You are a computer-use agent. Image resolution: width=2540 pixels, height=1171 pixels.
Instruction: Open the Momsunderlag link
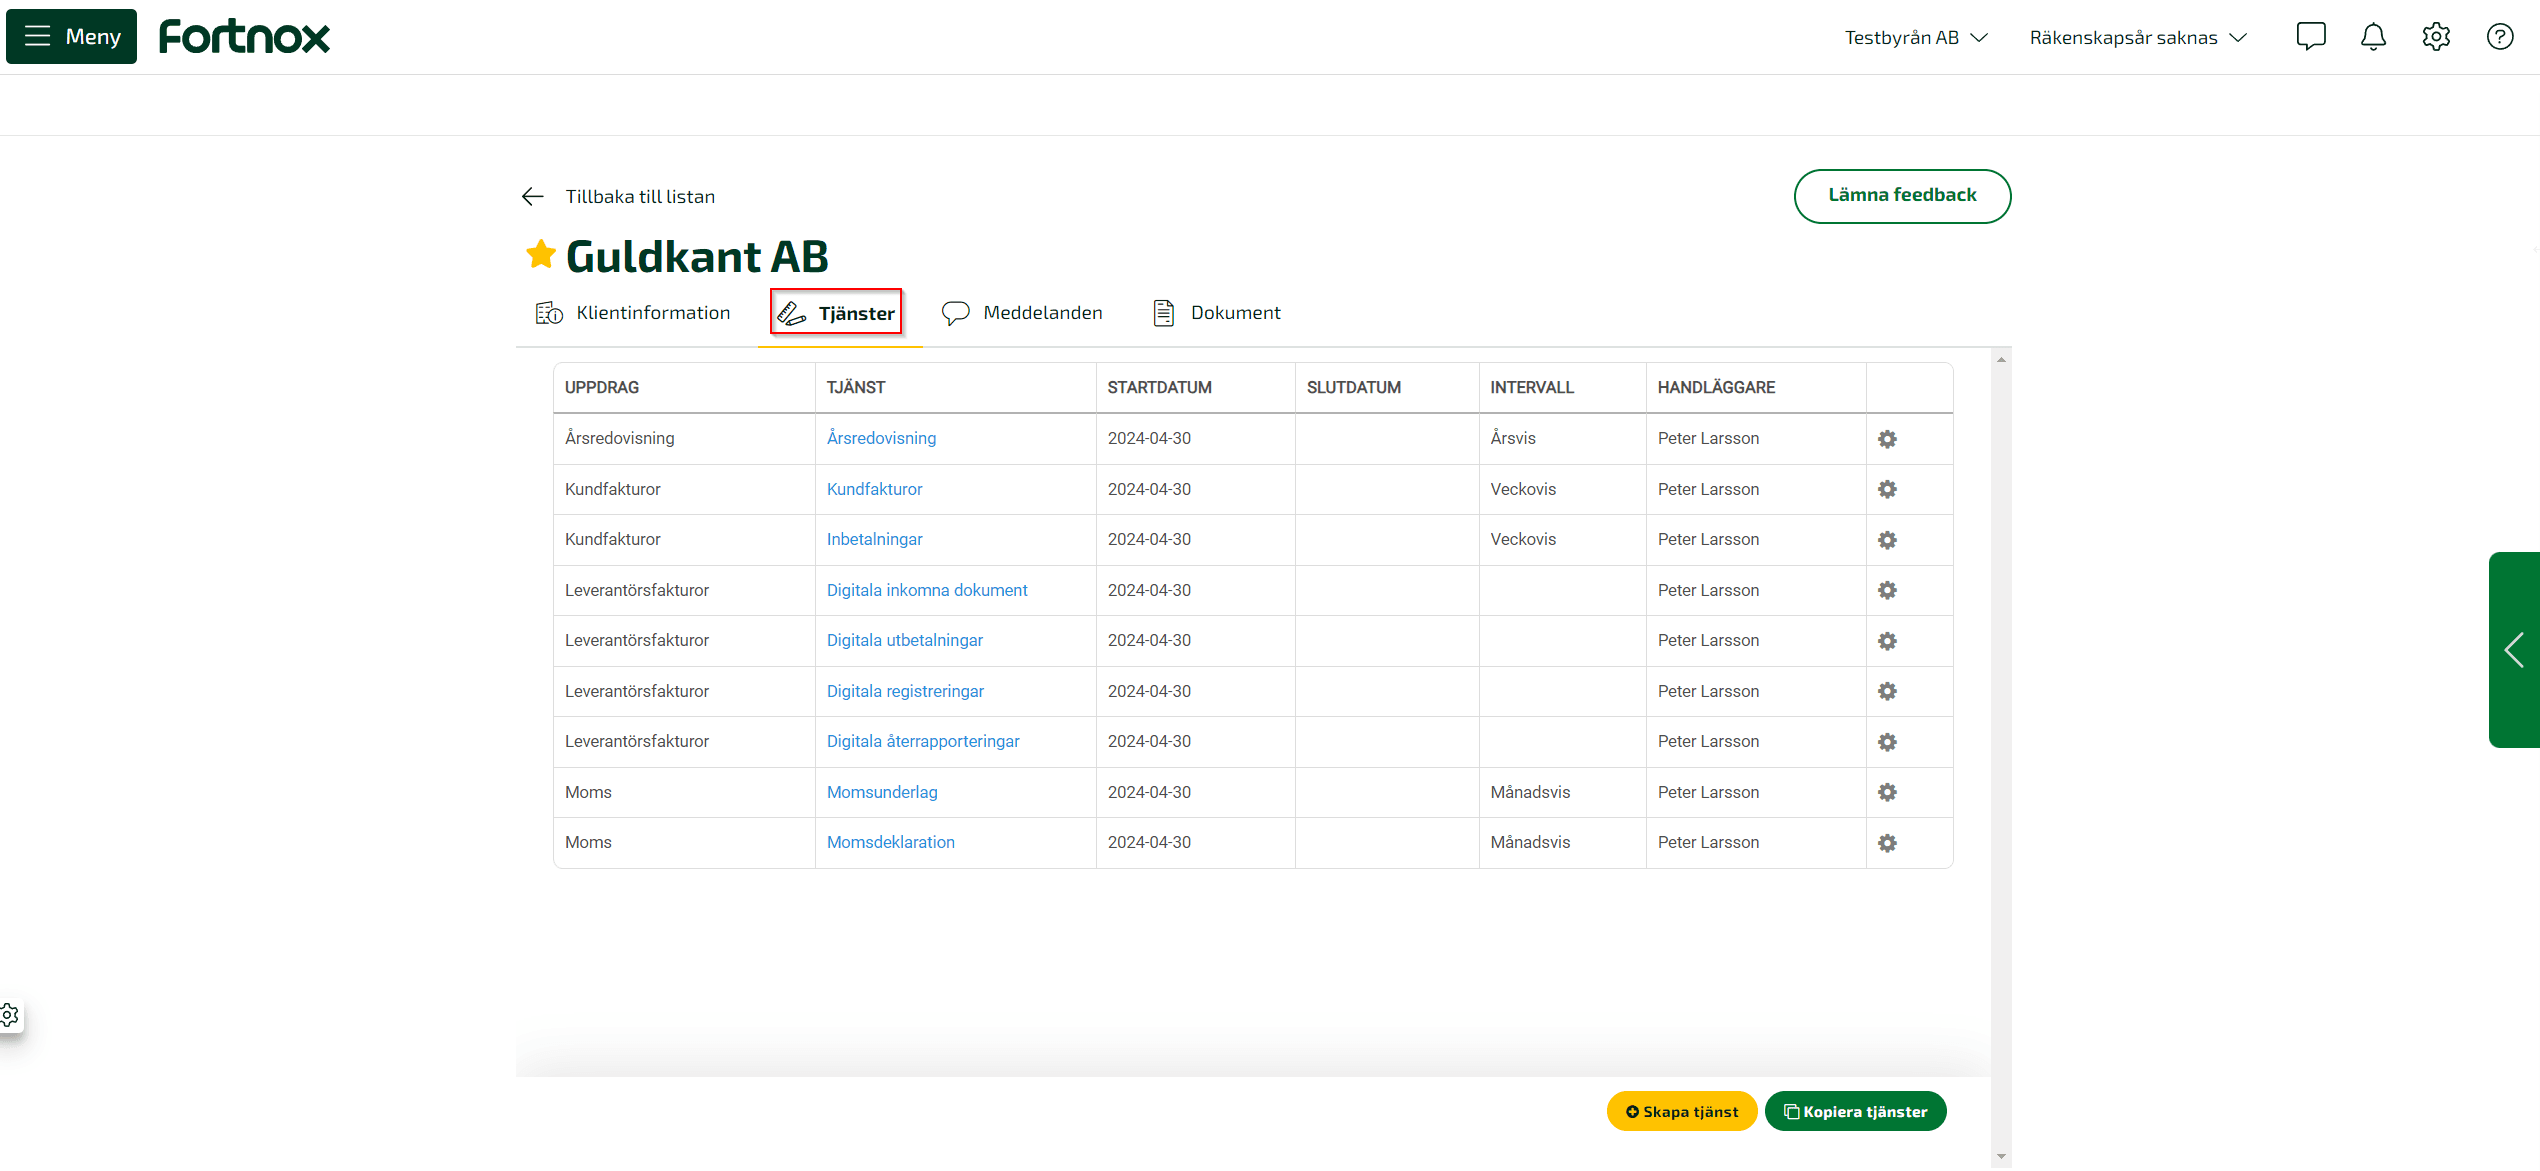[882, 792]
